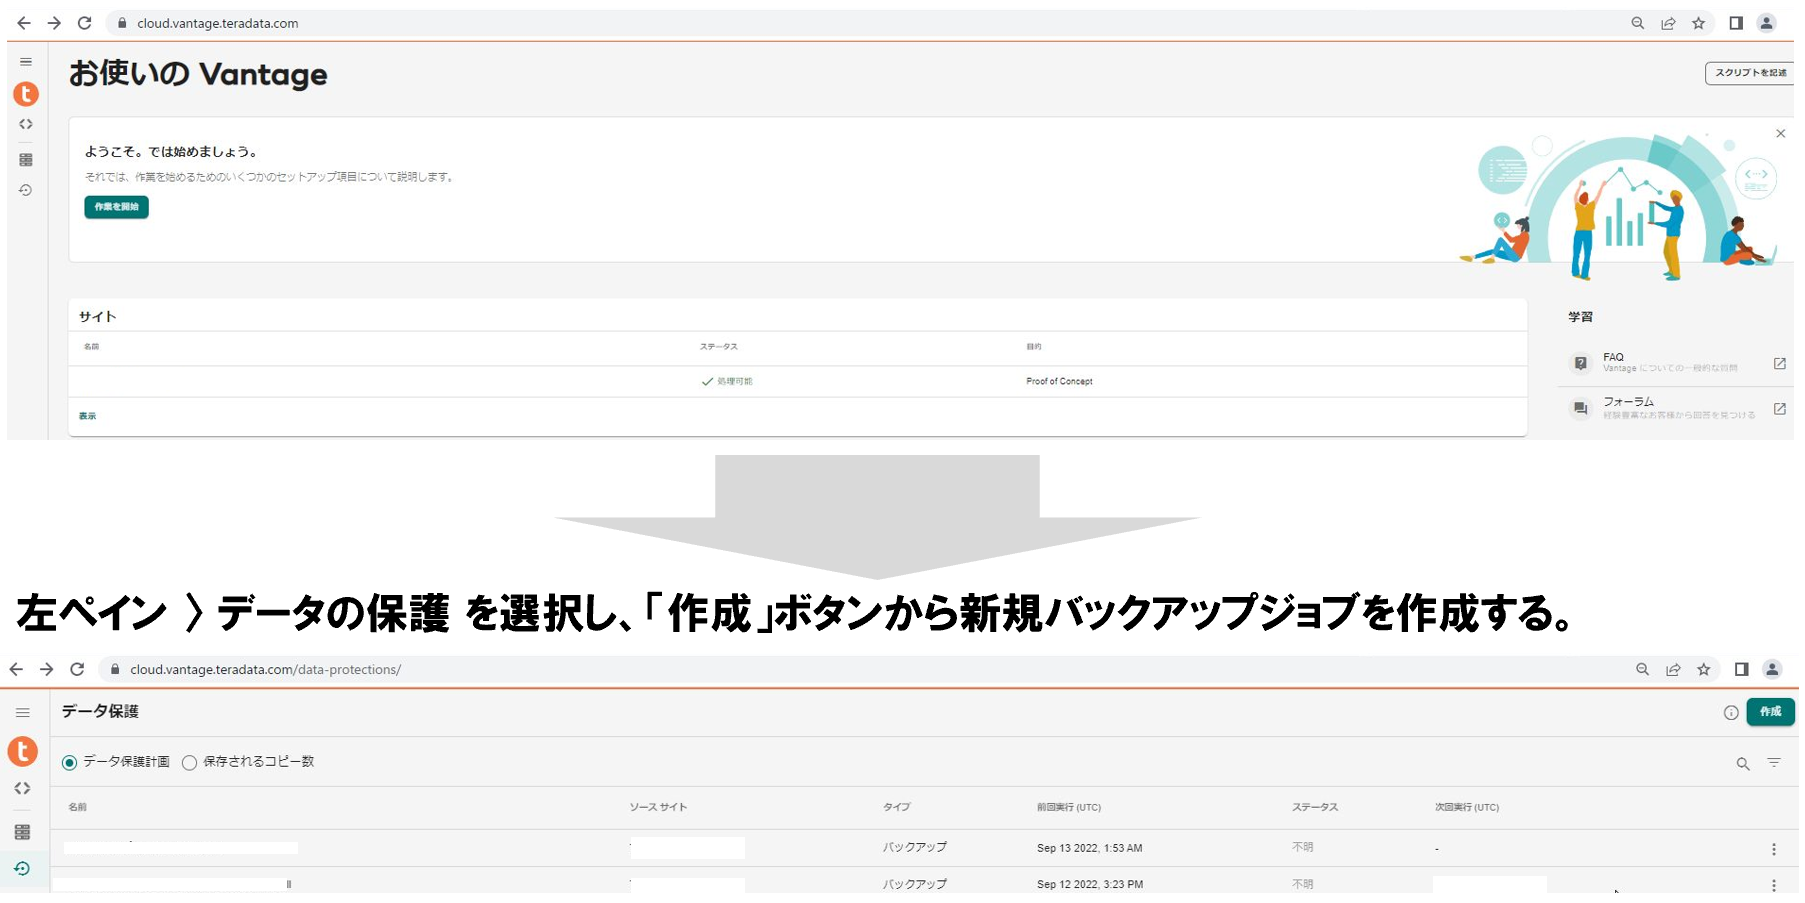Click info icon beside 作成 button
The height and width of the screenshot is (903, 1805).
click(x=1731, y=713)
